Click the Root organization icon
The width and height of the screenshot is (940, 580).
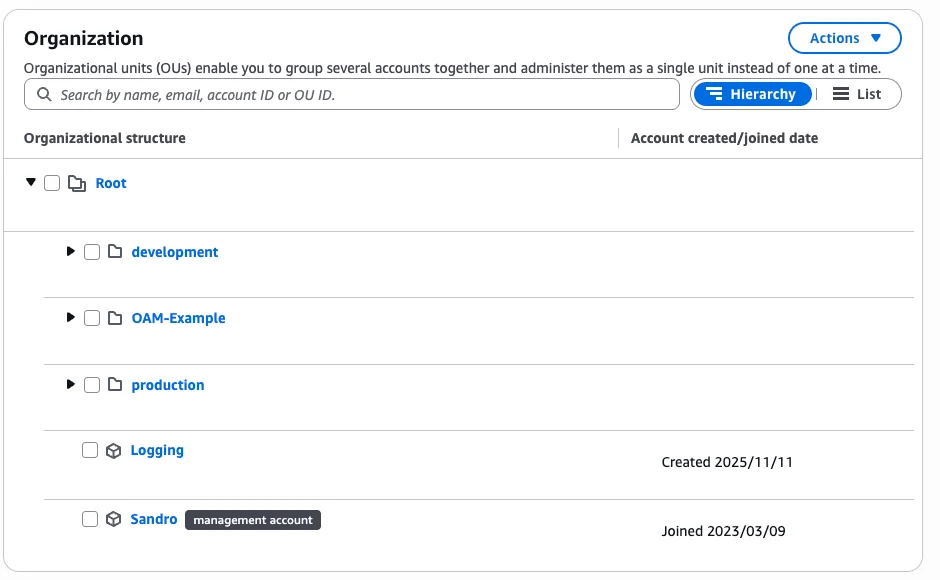77,184
